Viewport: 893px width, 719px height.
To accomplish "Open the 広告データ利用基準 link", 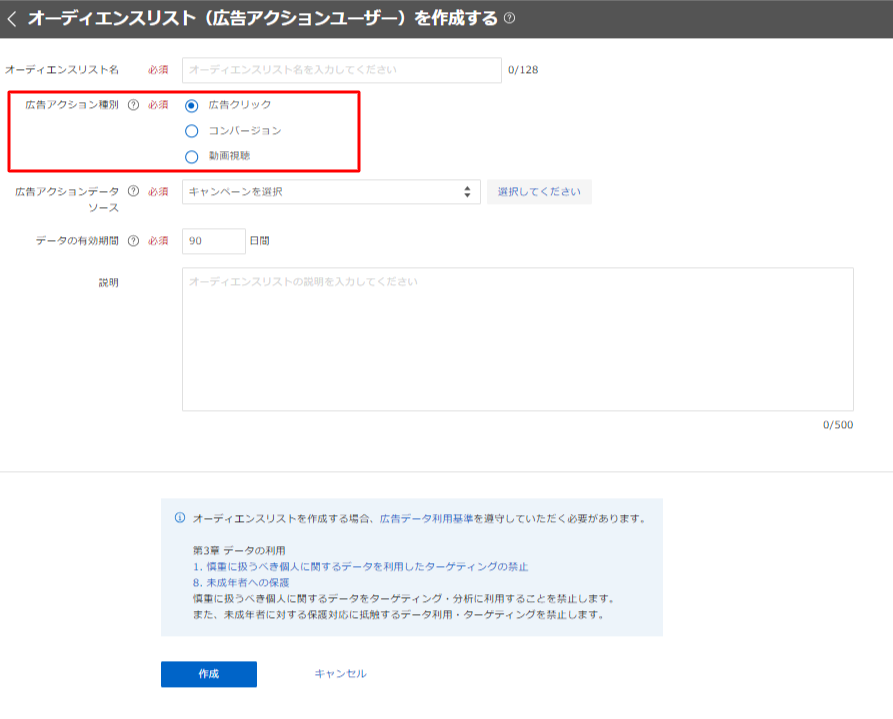I will click(x=426, y=518).
